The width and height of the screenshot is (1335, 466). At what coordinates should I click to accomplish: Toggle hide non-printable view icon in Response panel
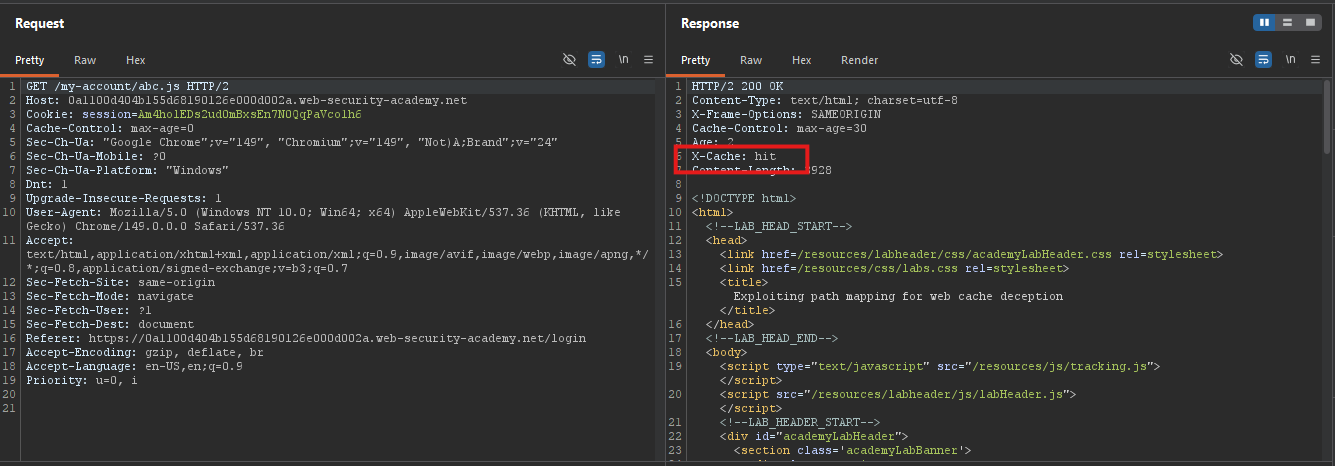pyautogui.click(x=1236, y=60)
